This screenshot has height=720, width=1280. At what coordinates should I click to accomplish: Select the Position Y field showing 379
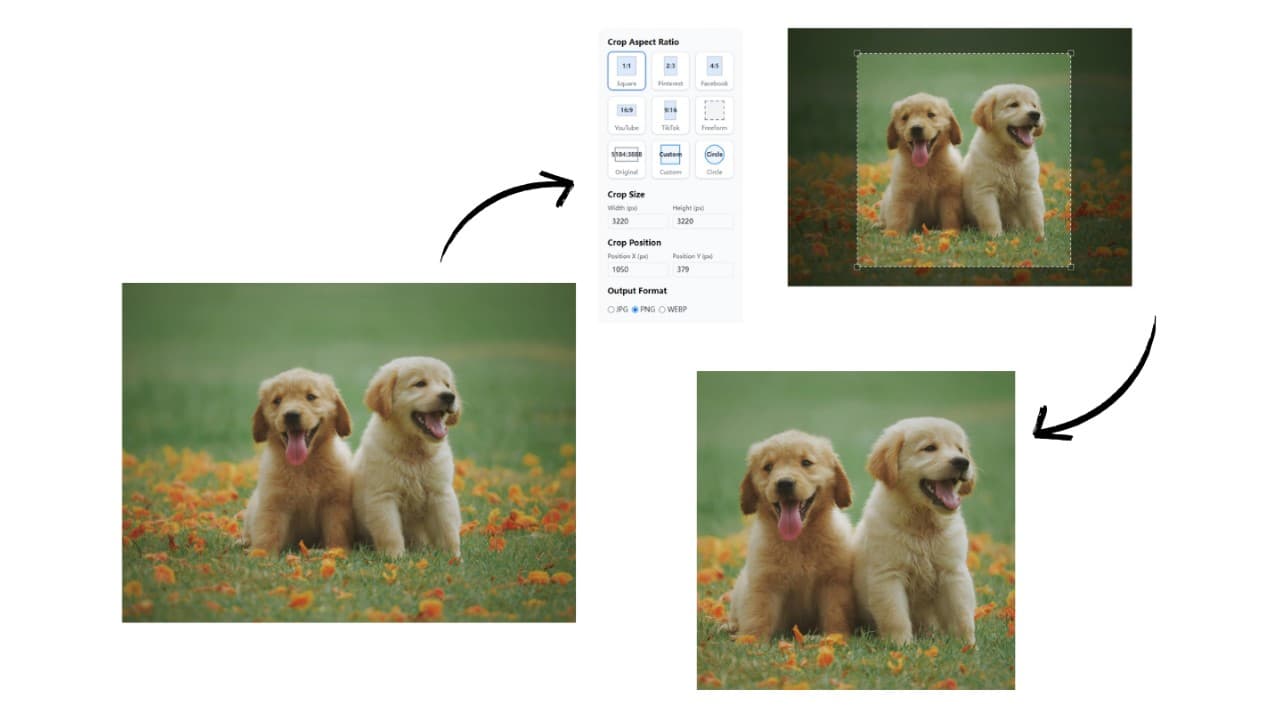point(701,269)
